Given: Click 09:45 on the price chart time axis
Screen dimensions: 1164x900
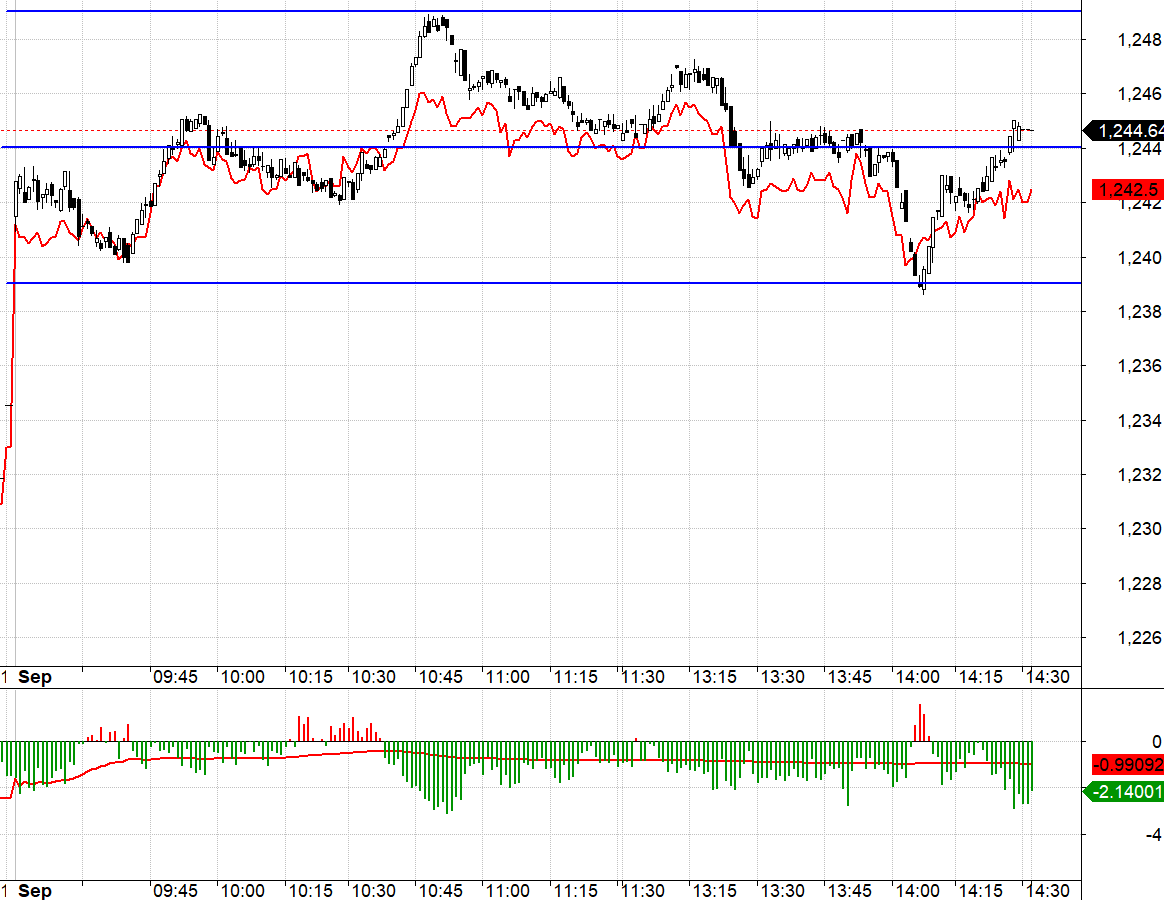Looking at the screenshot, I should click(x=174, y=677).
